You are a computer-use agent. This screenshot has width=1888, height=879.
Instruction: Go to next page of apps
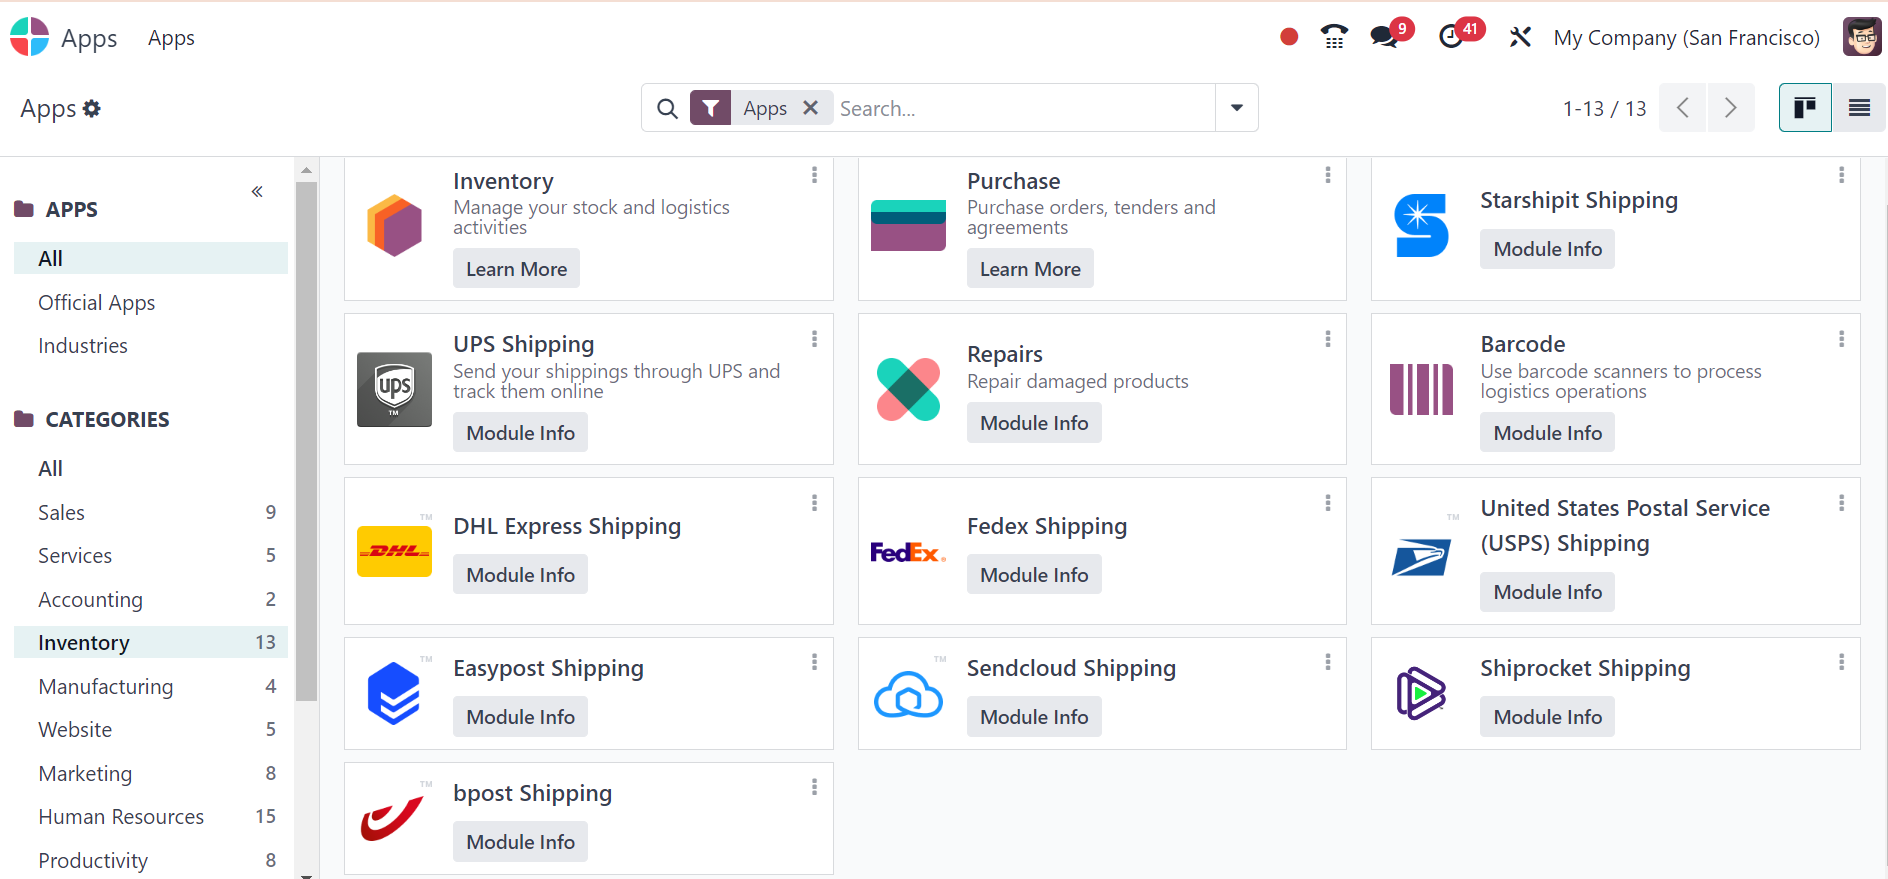(1731, 108)
